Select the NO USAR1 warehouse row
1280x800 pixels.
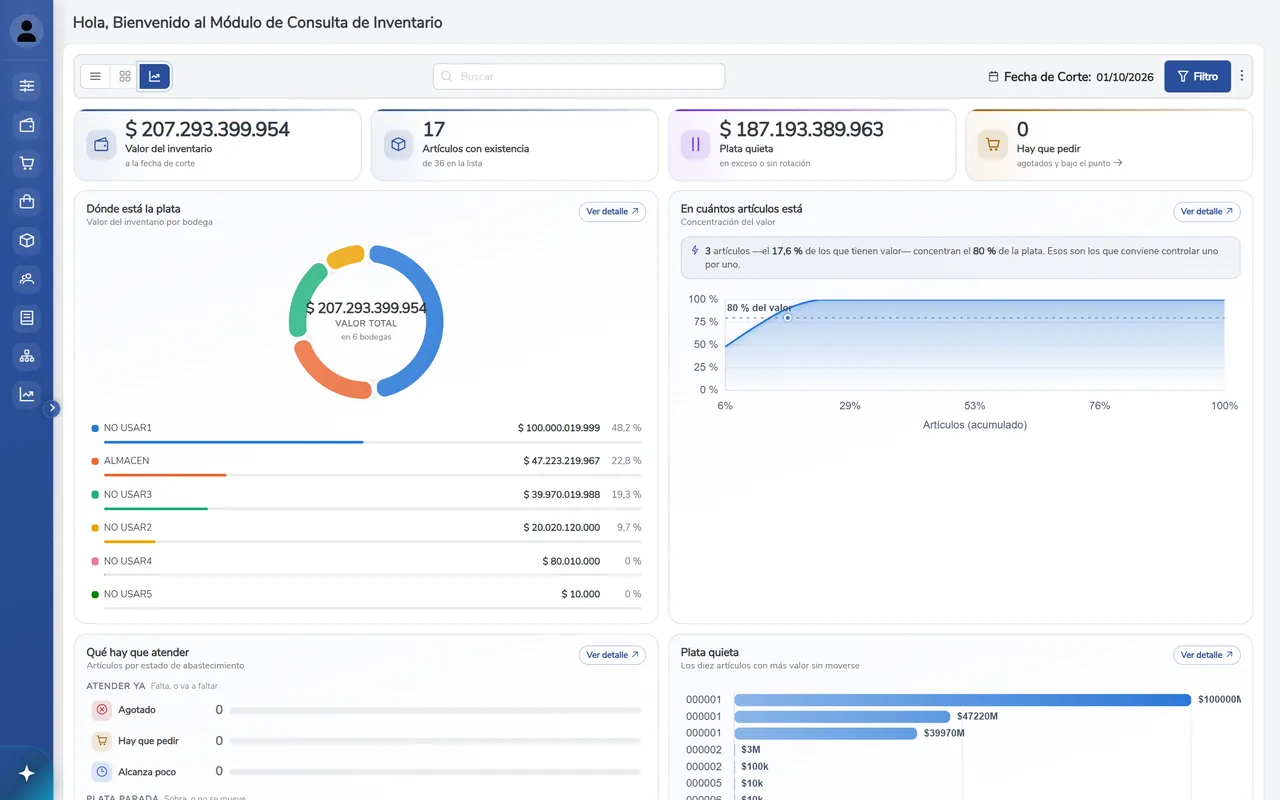366,432
